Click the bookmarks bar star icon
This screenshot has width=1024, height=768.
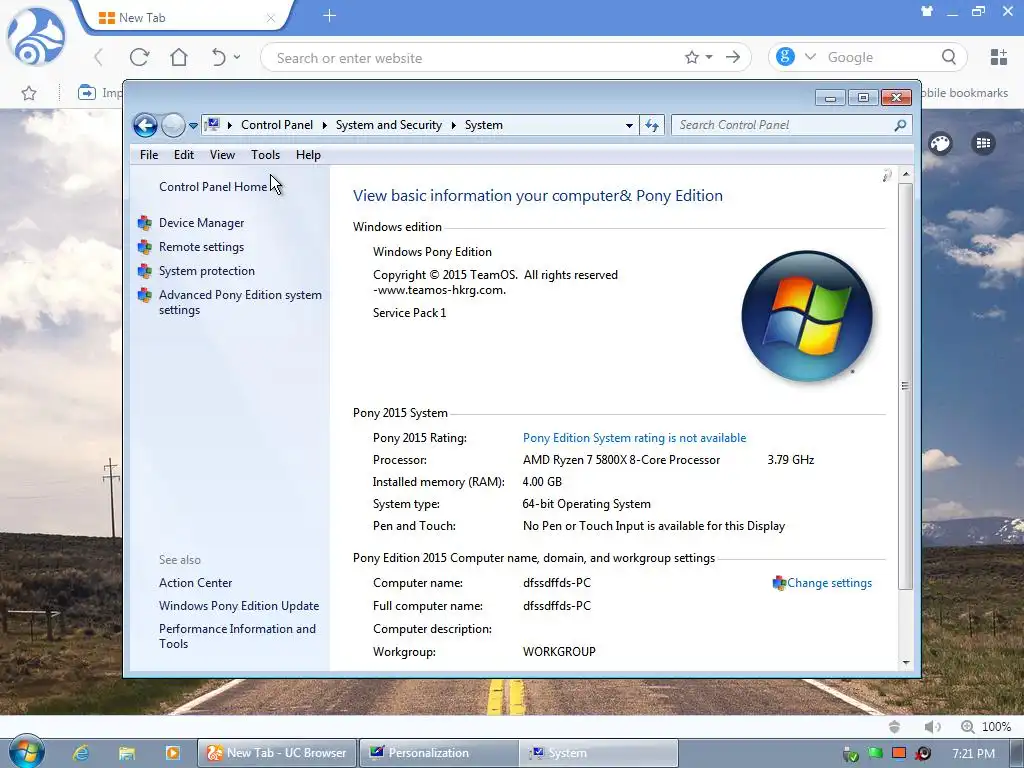coord(29,93)
